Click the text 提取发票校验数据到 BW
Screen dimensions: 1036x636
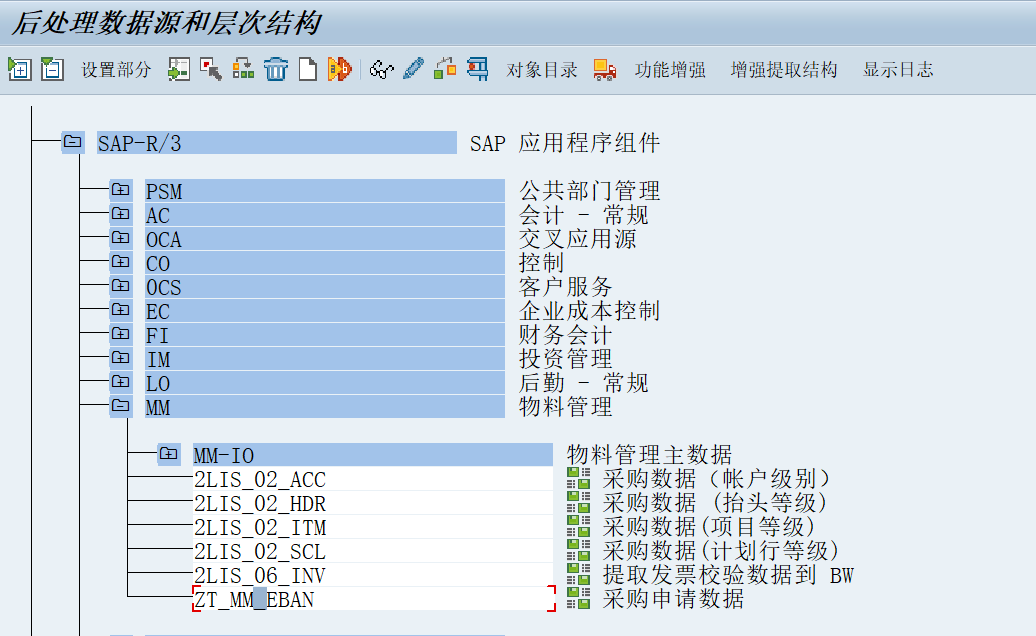click(x=728, y=575)
